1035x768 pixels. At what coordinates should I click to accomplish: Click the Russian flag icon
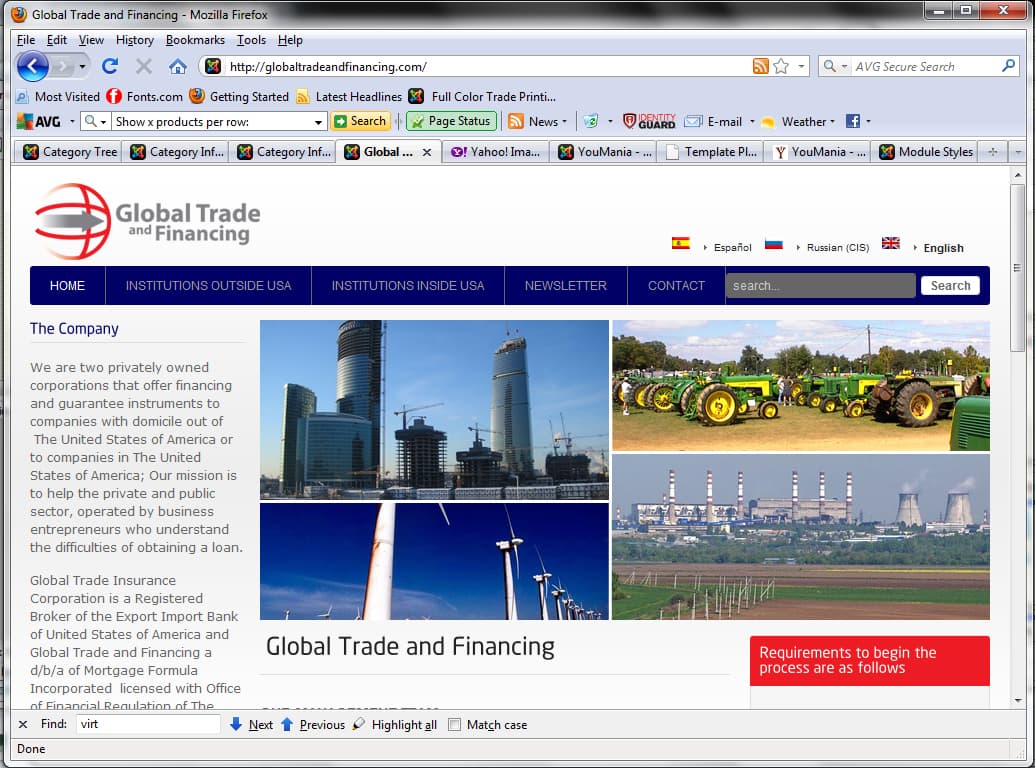tap(774, 243)
